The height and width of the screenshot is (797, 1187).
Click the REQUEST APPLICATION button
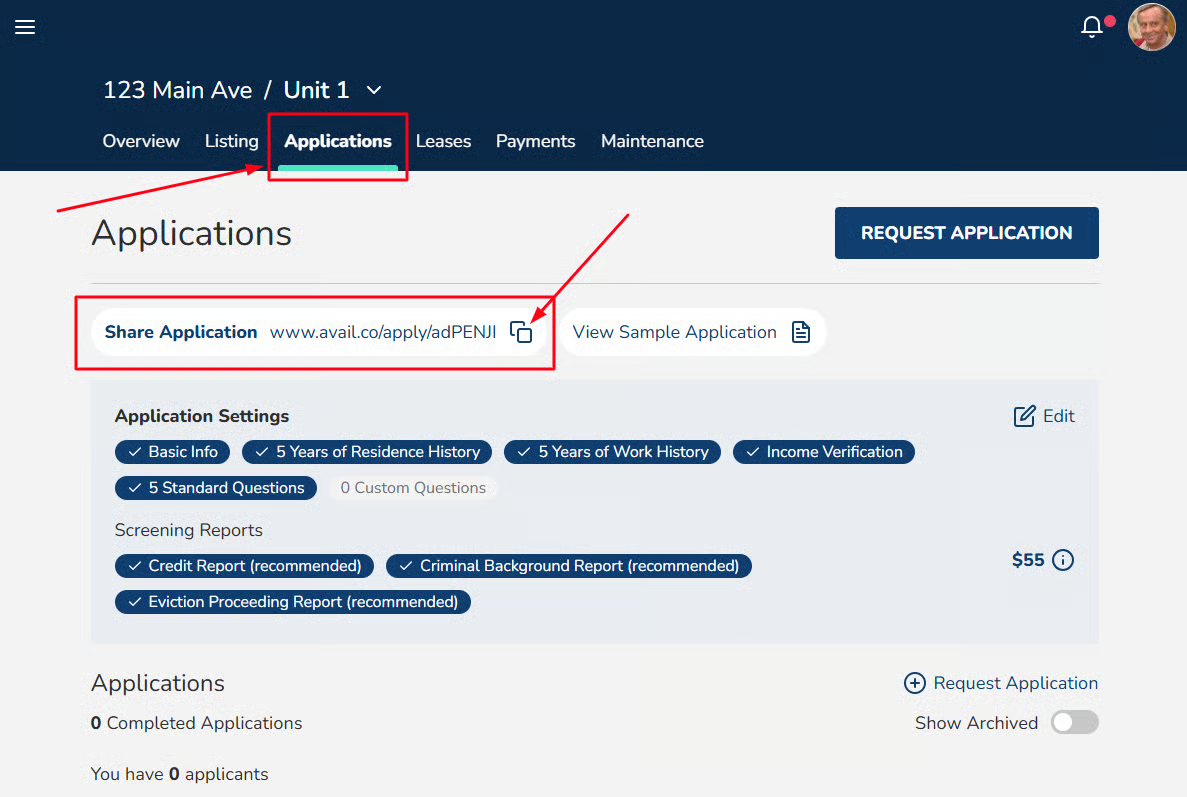click(x=967, y=233)
